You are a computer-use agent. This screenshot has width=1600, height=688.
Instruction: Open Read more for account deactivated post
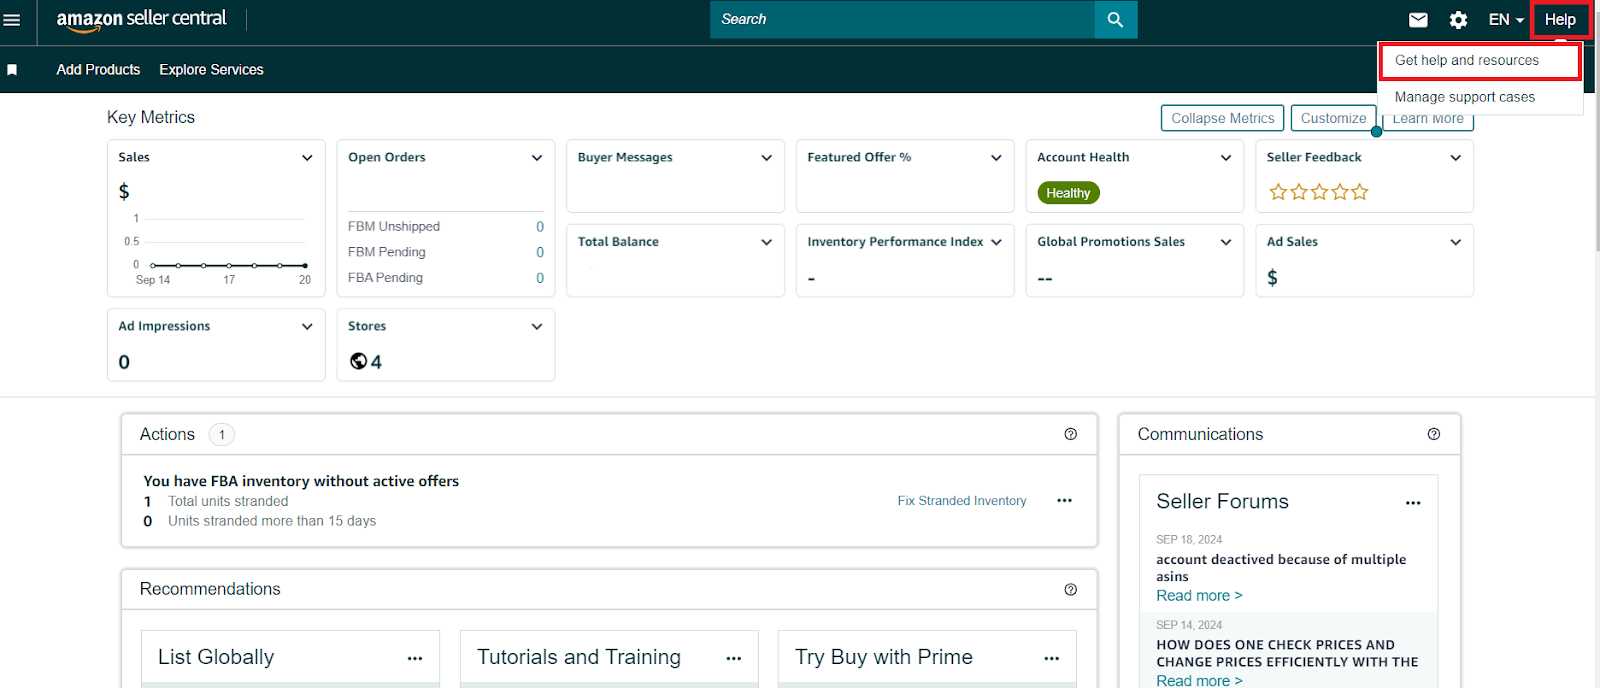1199,596
